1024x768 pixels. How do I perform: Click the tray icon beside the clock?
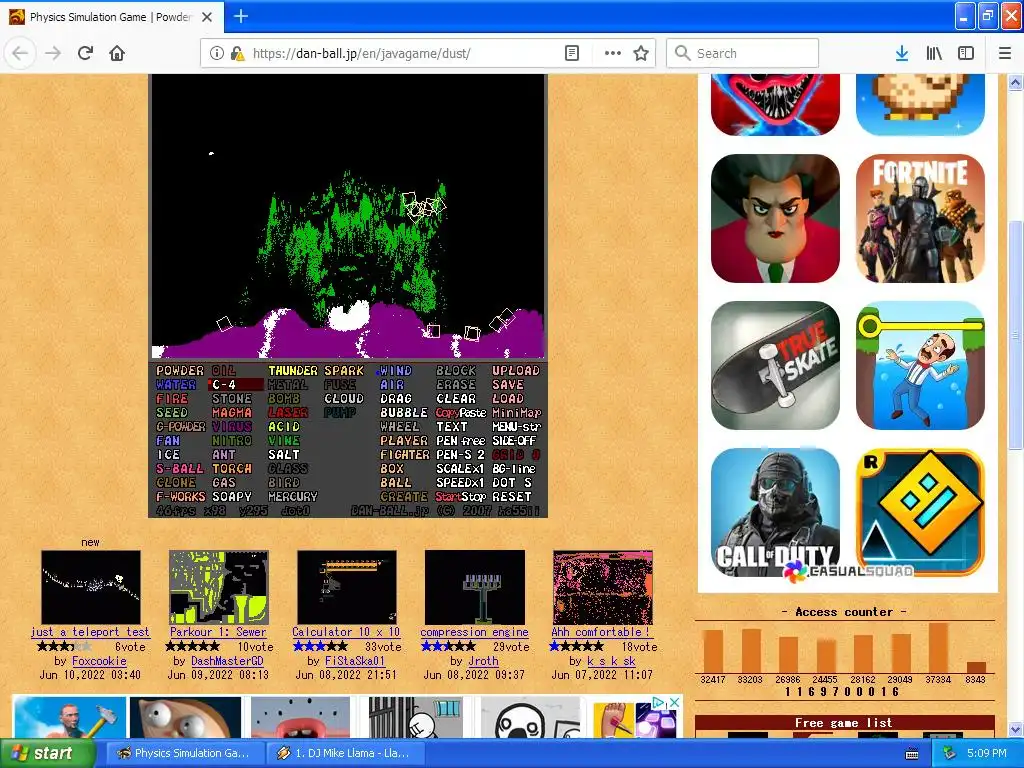[x=949, y=753]
